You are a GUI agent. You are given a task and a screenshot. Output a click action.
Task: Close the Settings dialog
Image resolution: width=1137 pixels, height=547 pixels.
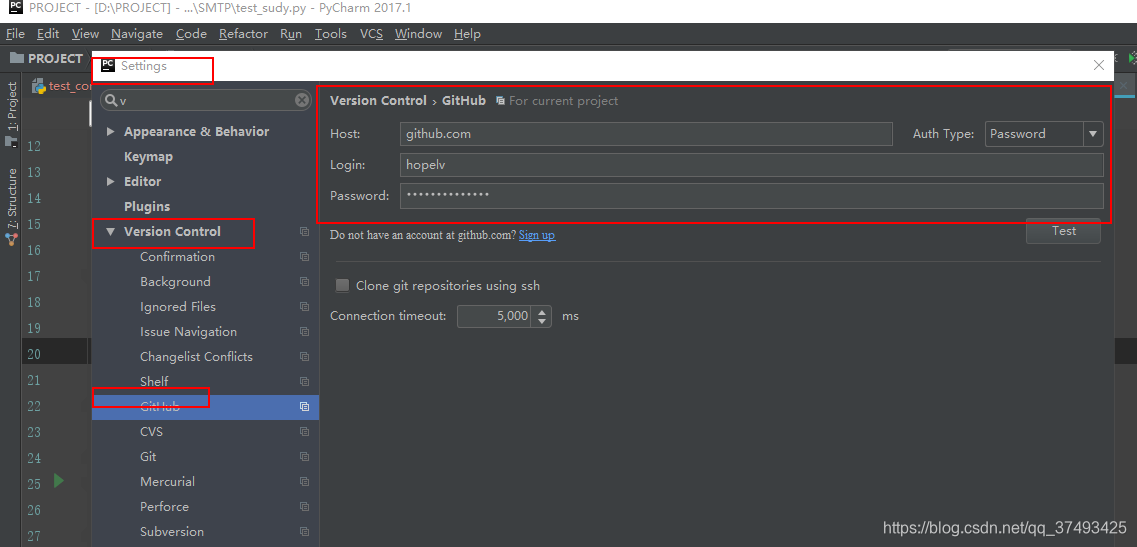click(x=1099, y=65)
